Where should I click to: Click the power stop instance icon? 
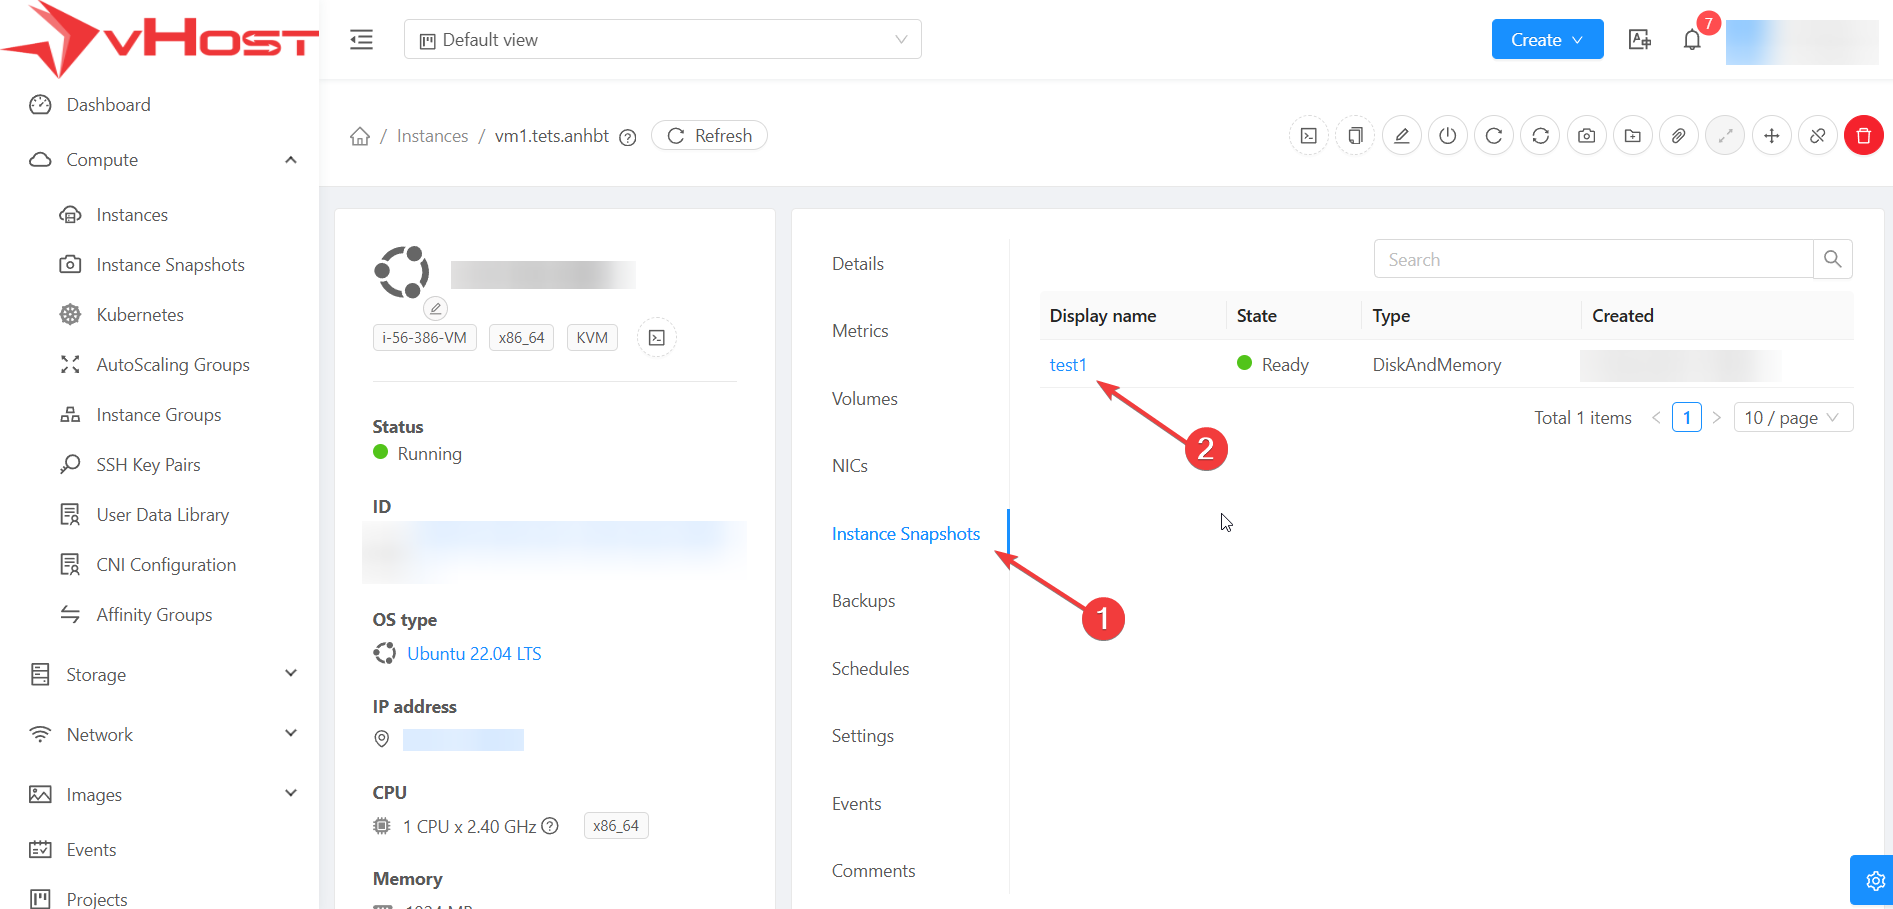click(1447, 136)
